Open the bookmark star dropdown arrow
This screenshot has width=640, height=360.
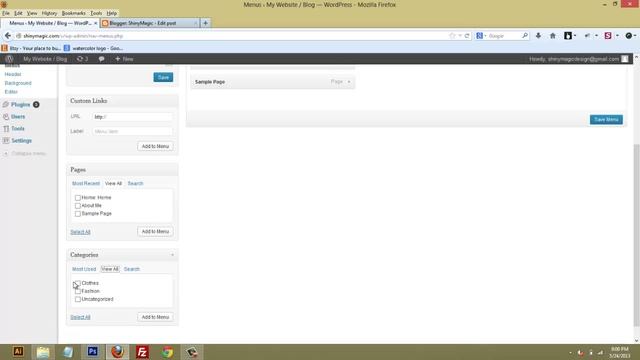[x=460, y=36]
